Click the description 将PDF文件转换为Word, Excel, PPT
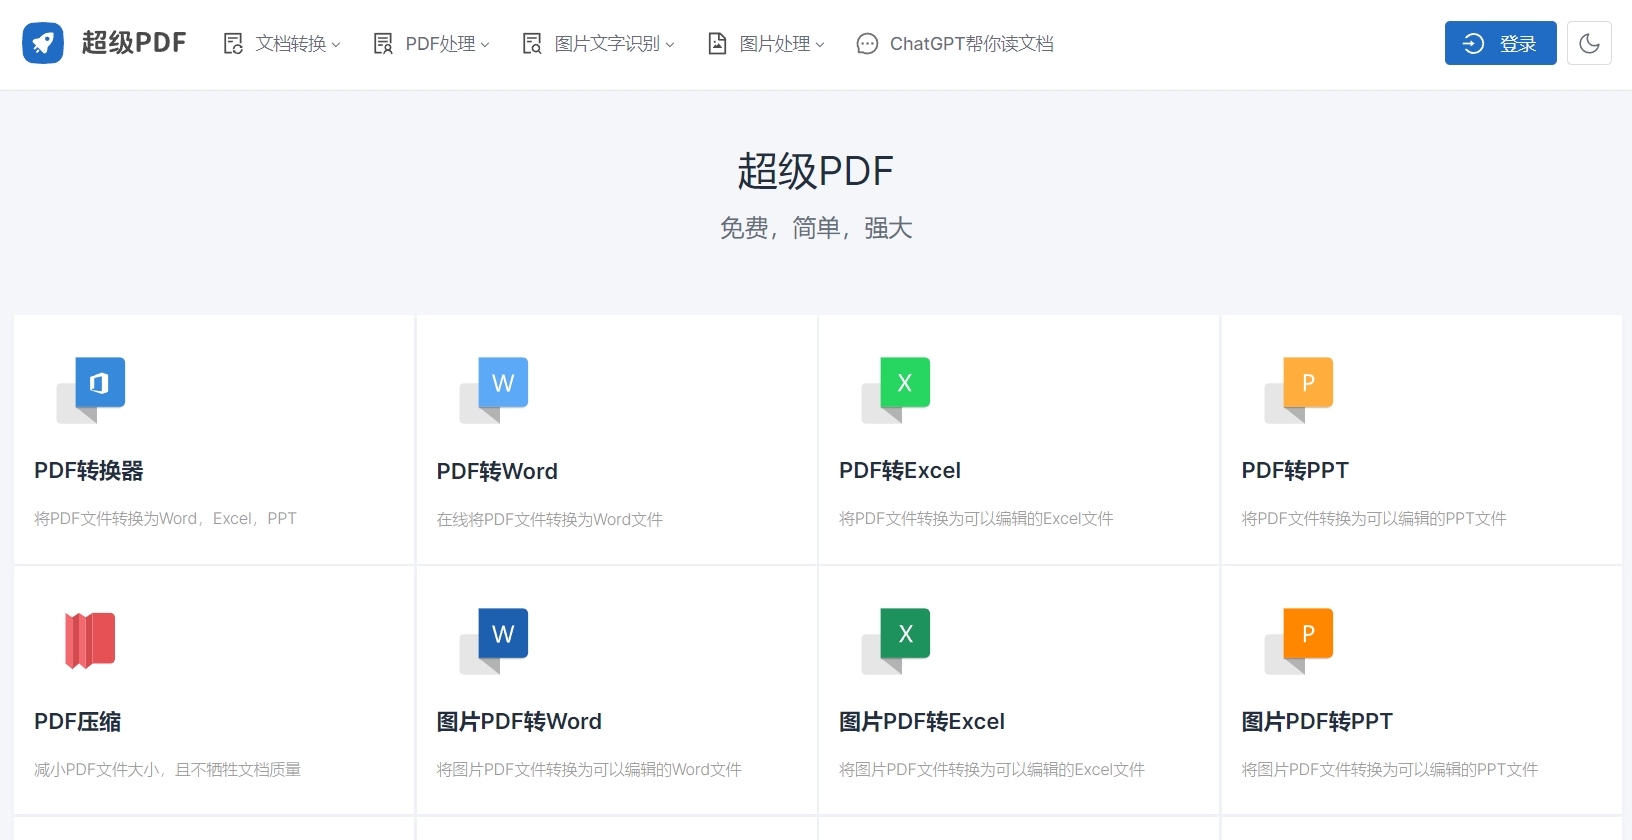Image resolution: width=1632 pixels, height=840 pixels. pyautogui.click(x=165, y=518)
